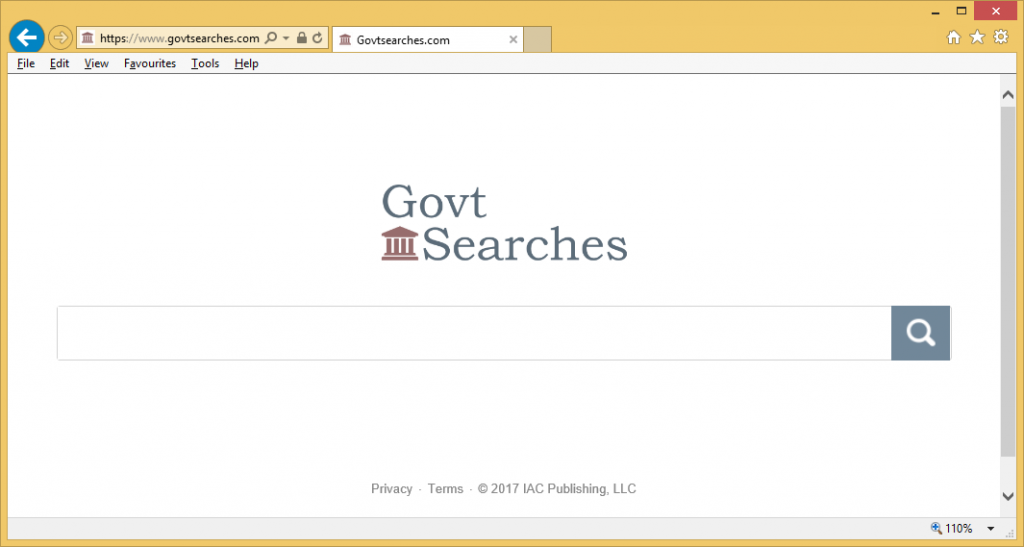Open the Tools gear icon
This screenshot has width=1024, height=547.
point(1000,37)
